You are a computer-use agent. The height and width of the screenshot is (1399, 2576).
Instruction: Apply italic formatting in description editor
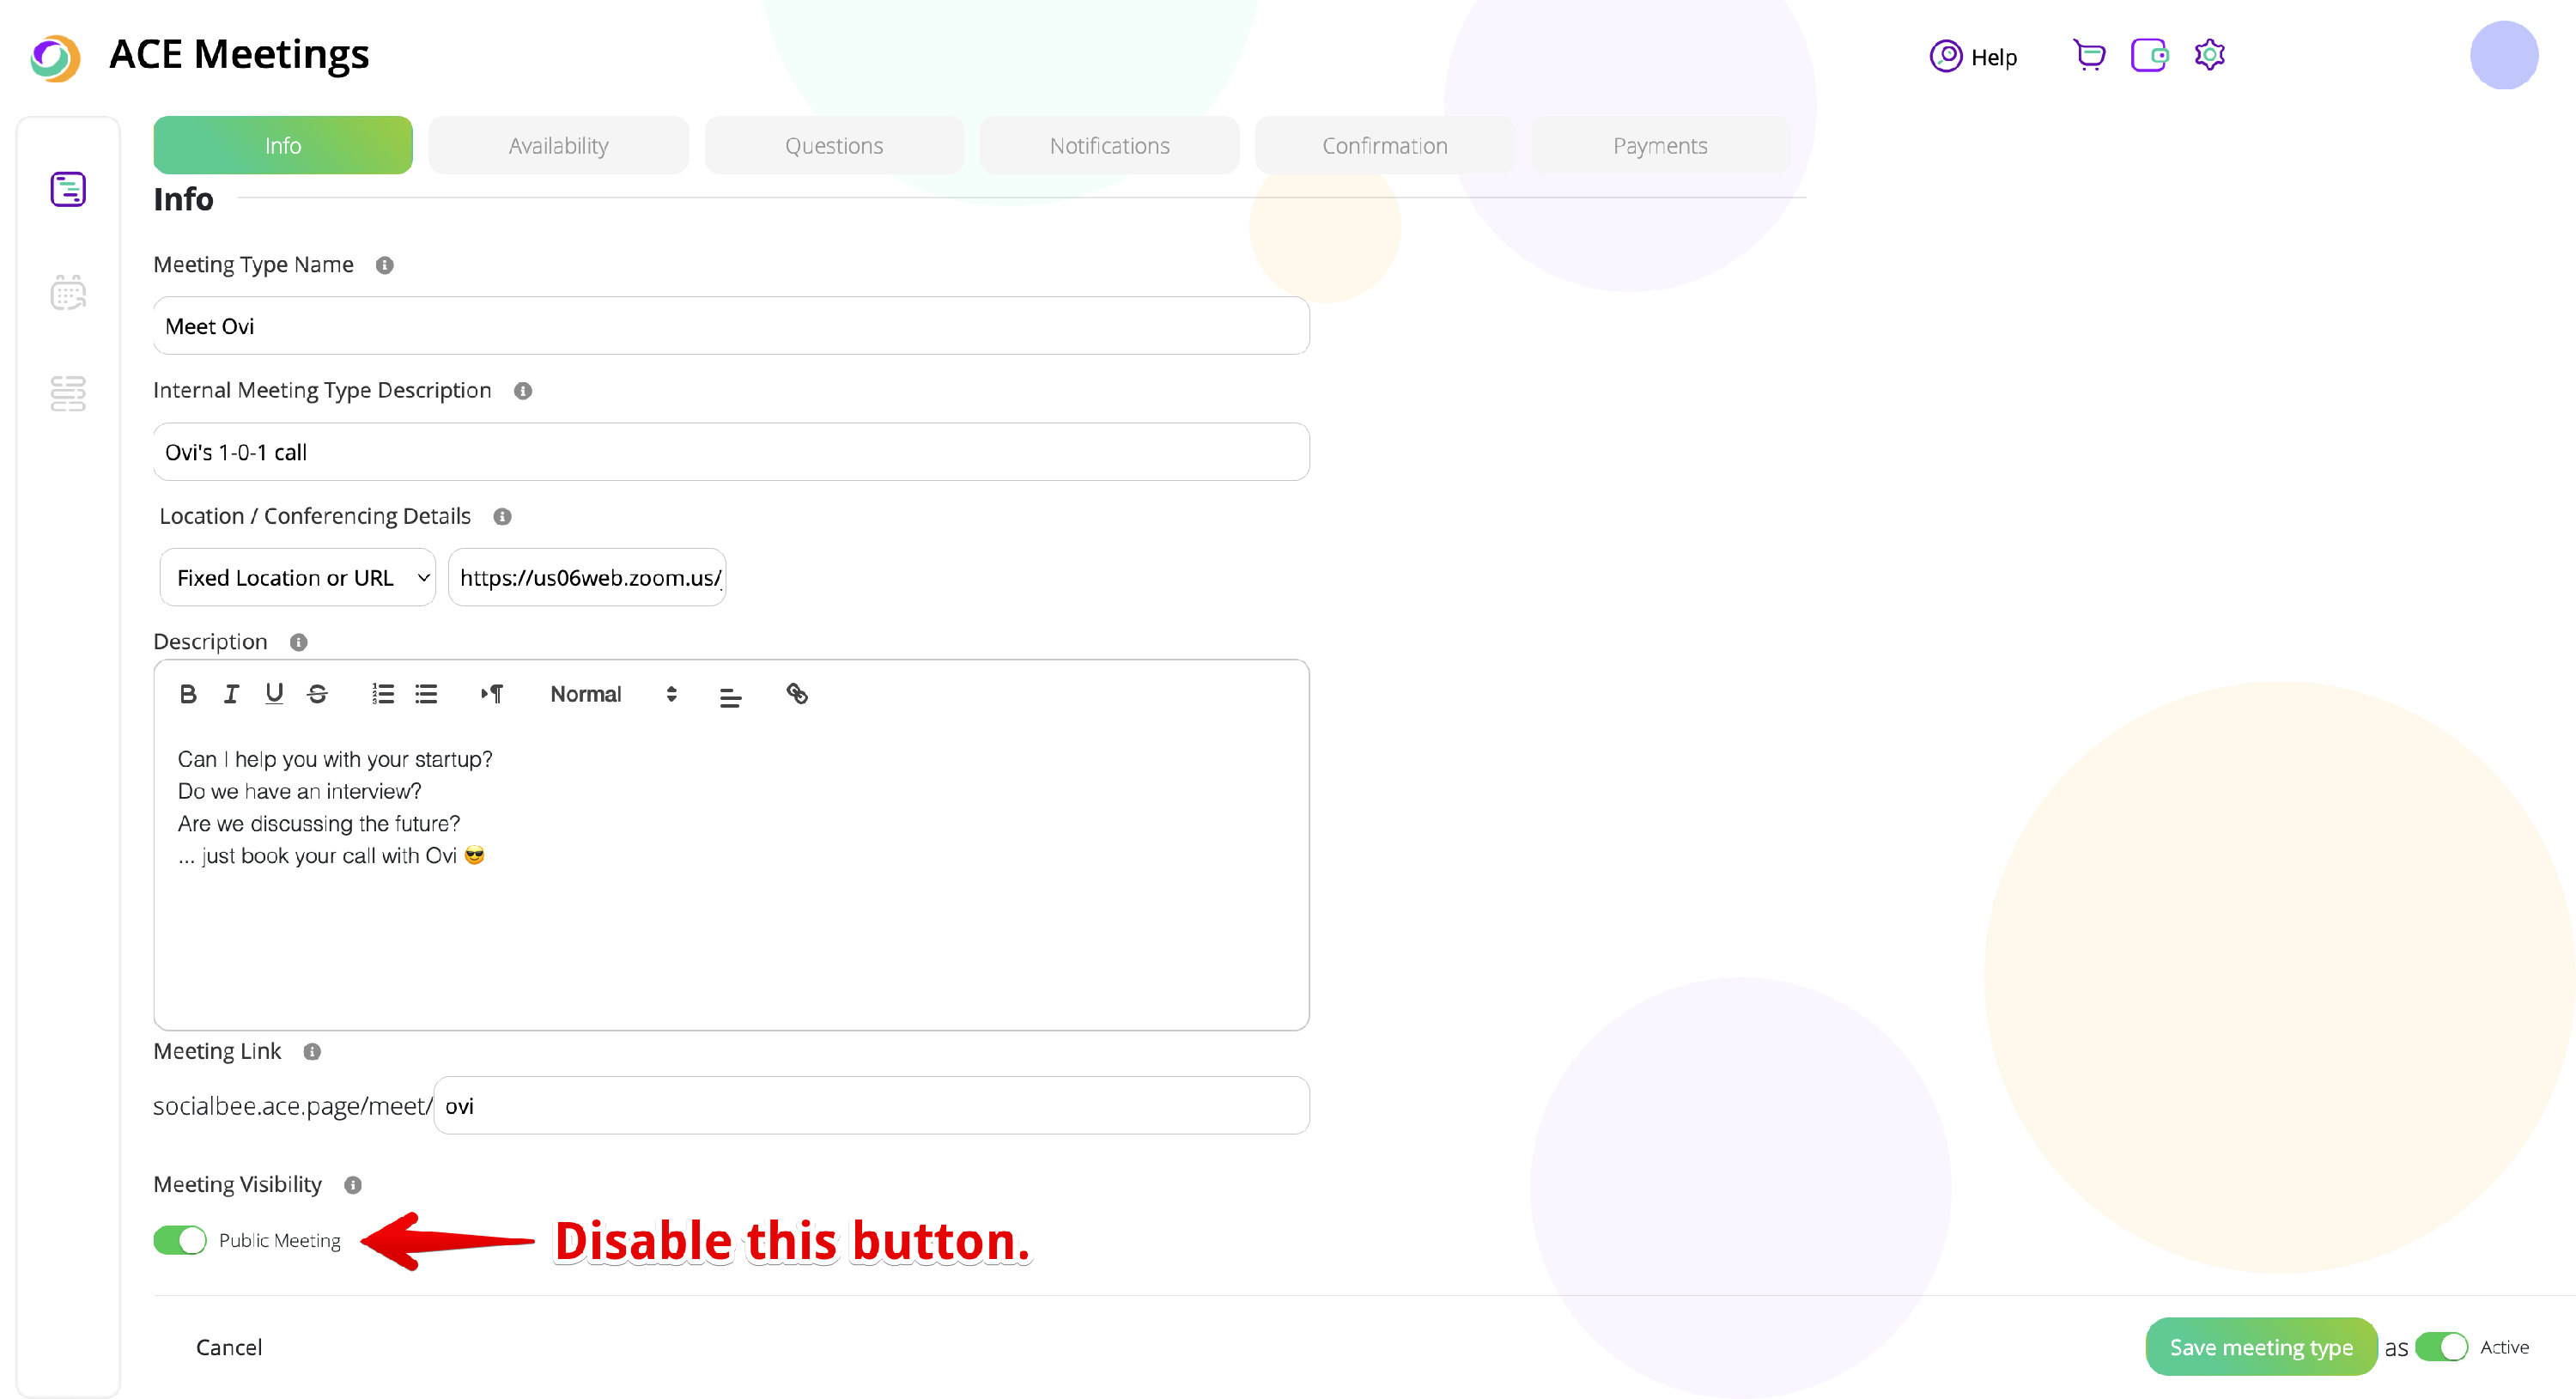231,694
